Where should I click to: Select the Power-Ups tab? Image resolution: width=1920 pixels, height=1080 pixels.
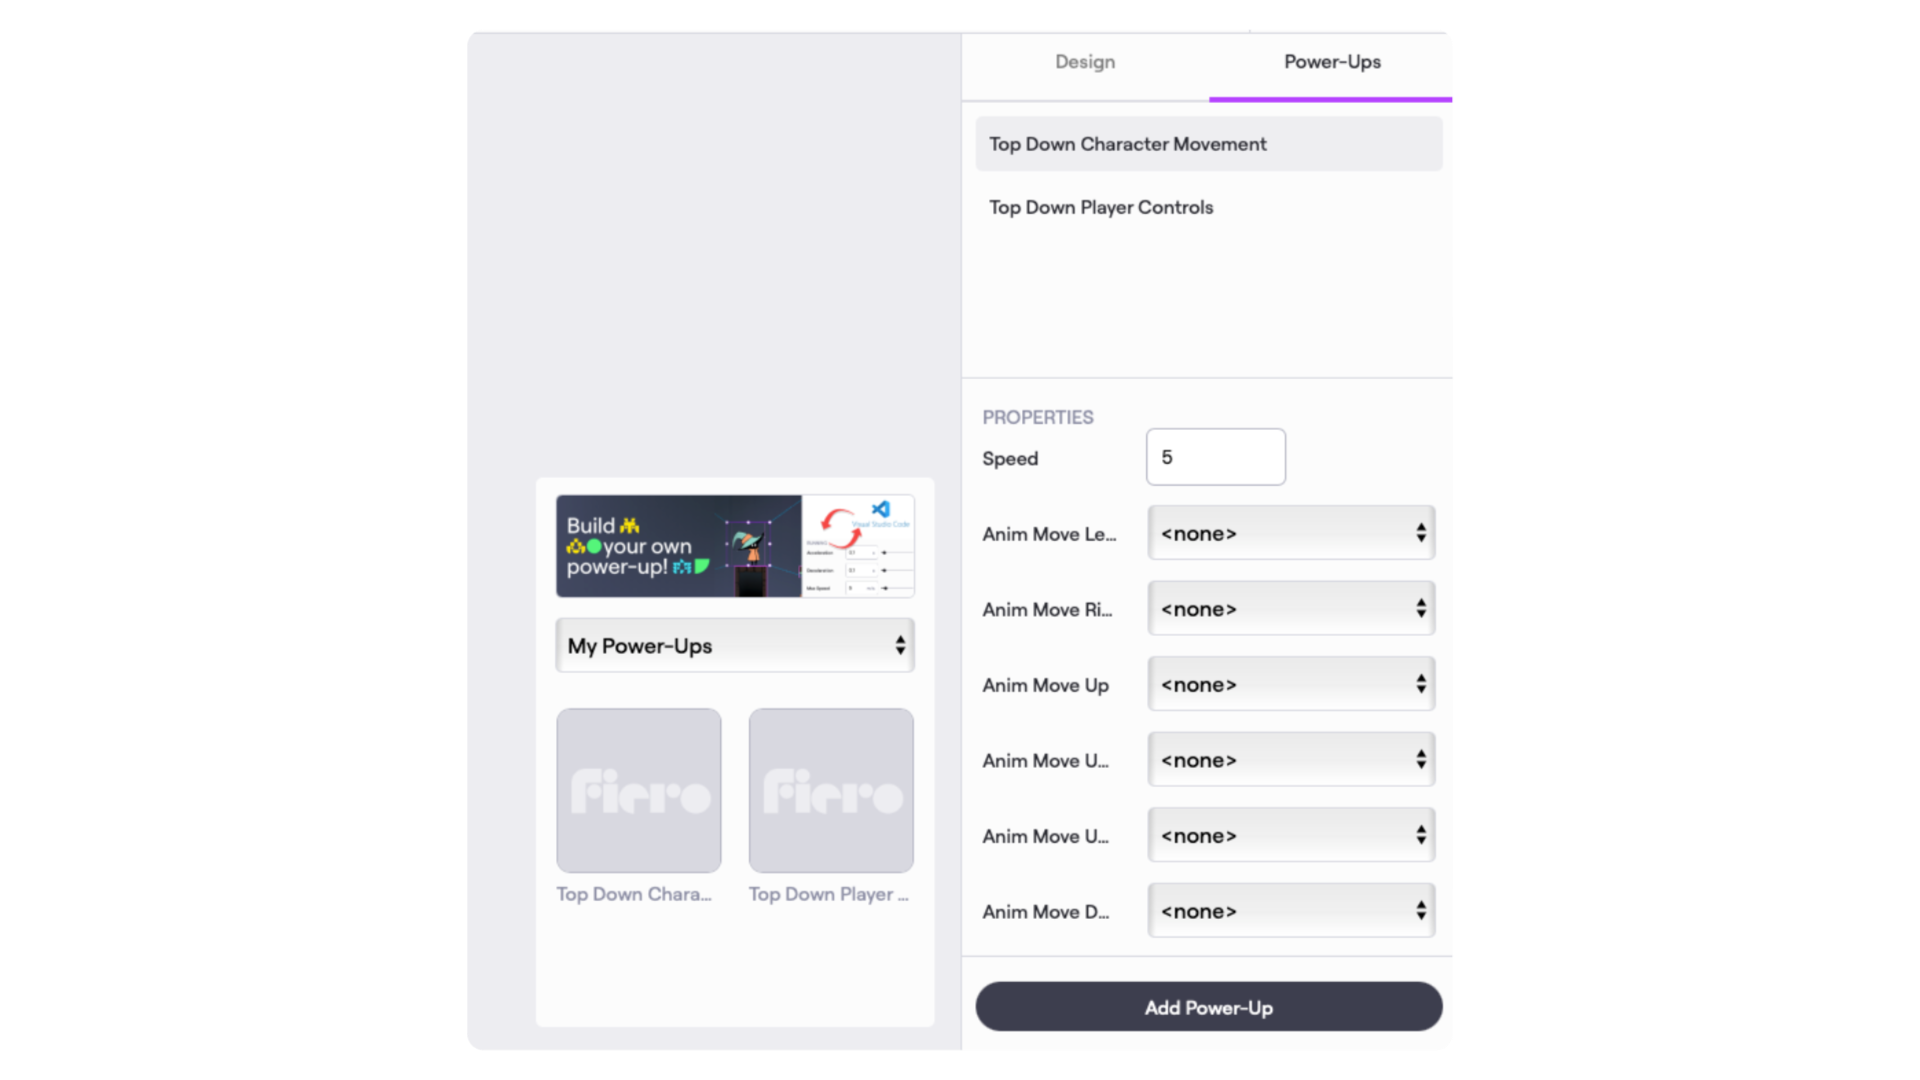click(x=1331, y=62)
